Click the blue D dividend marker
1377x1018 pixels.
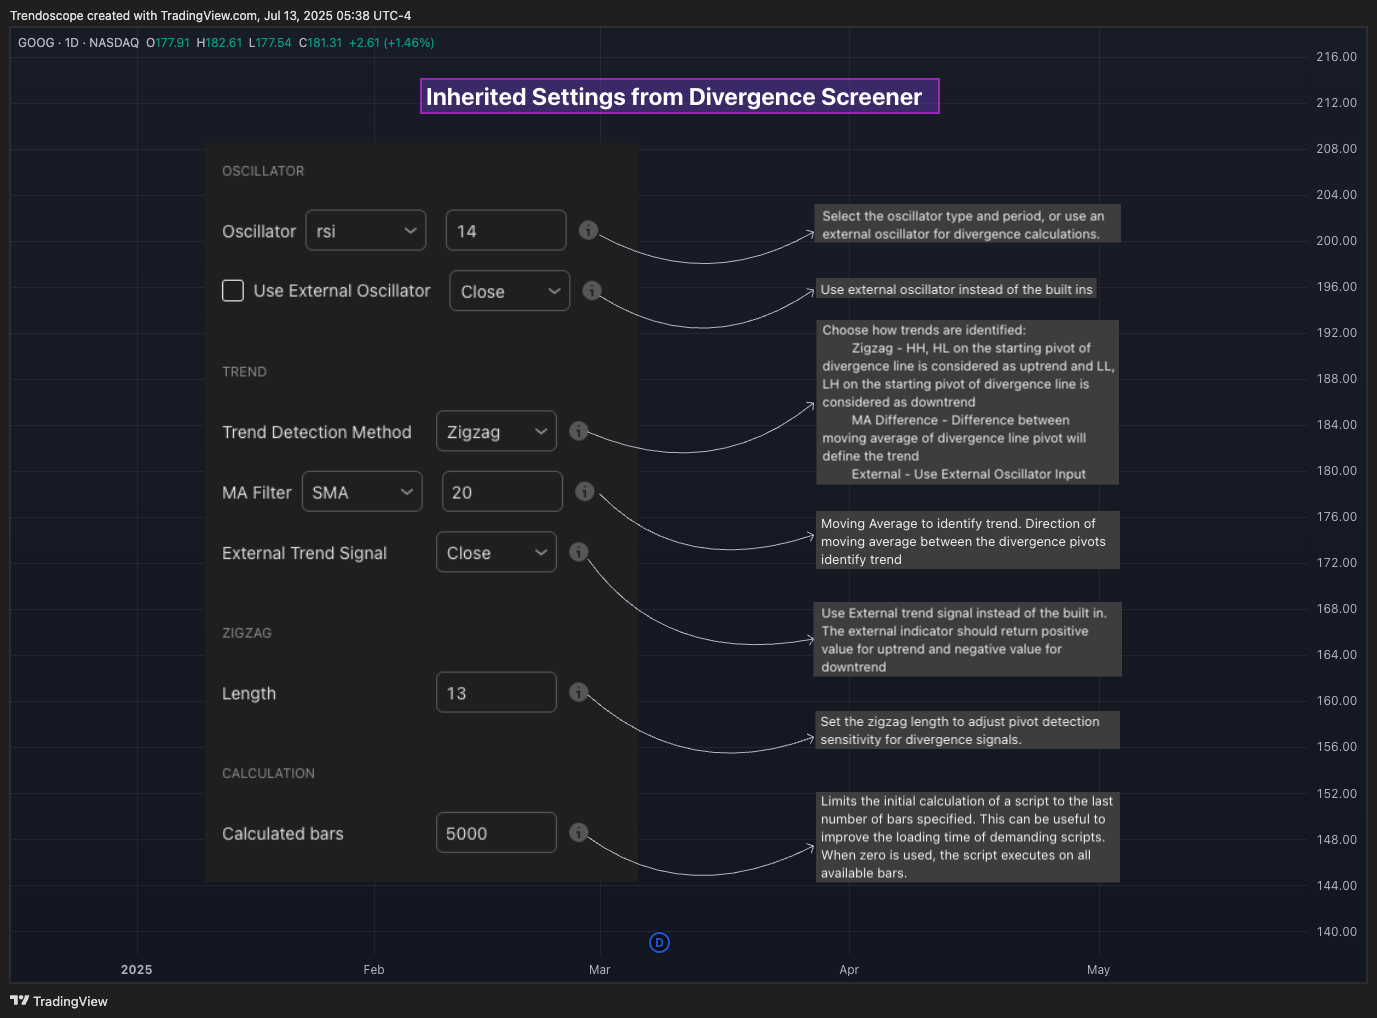point(659,942)
